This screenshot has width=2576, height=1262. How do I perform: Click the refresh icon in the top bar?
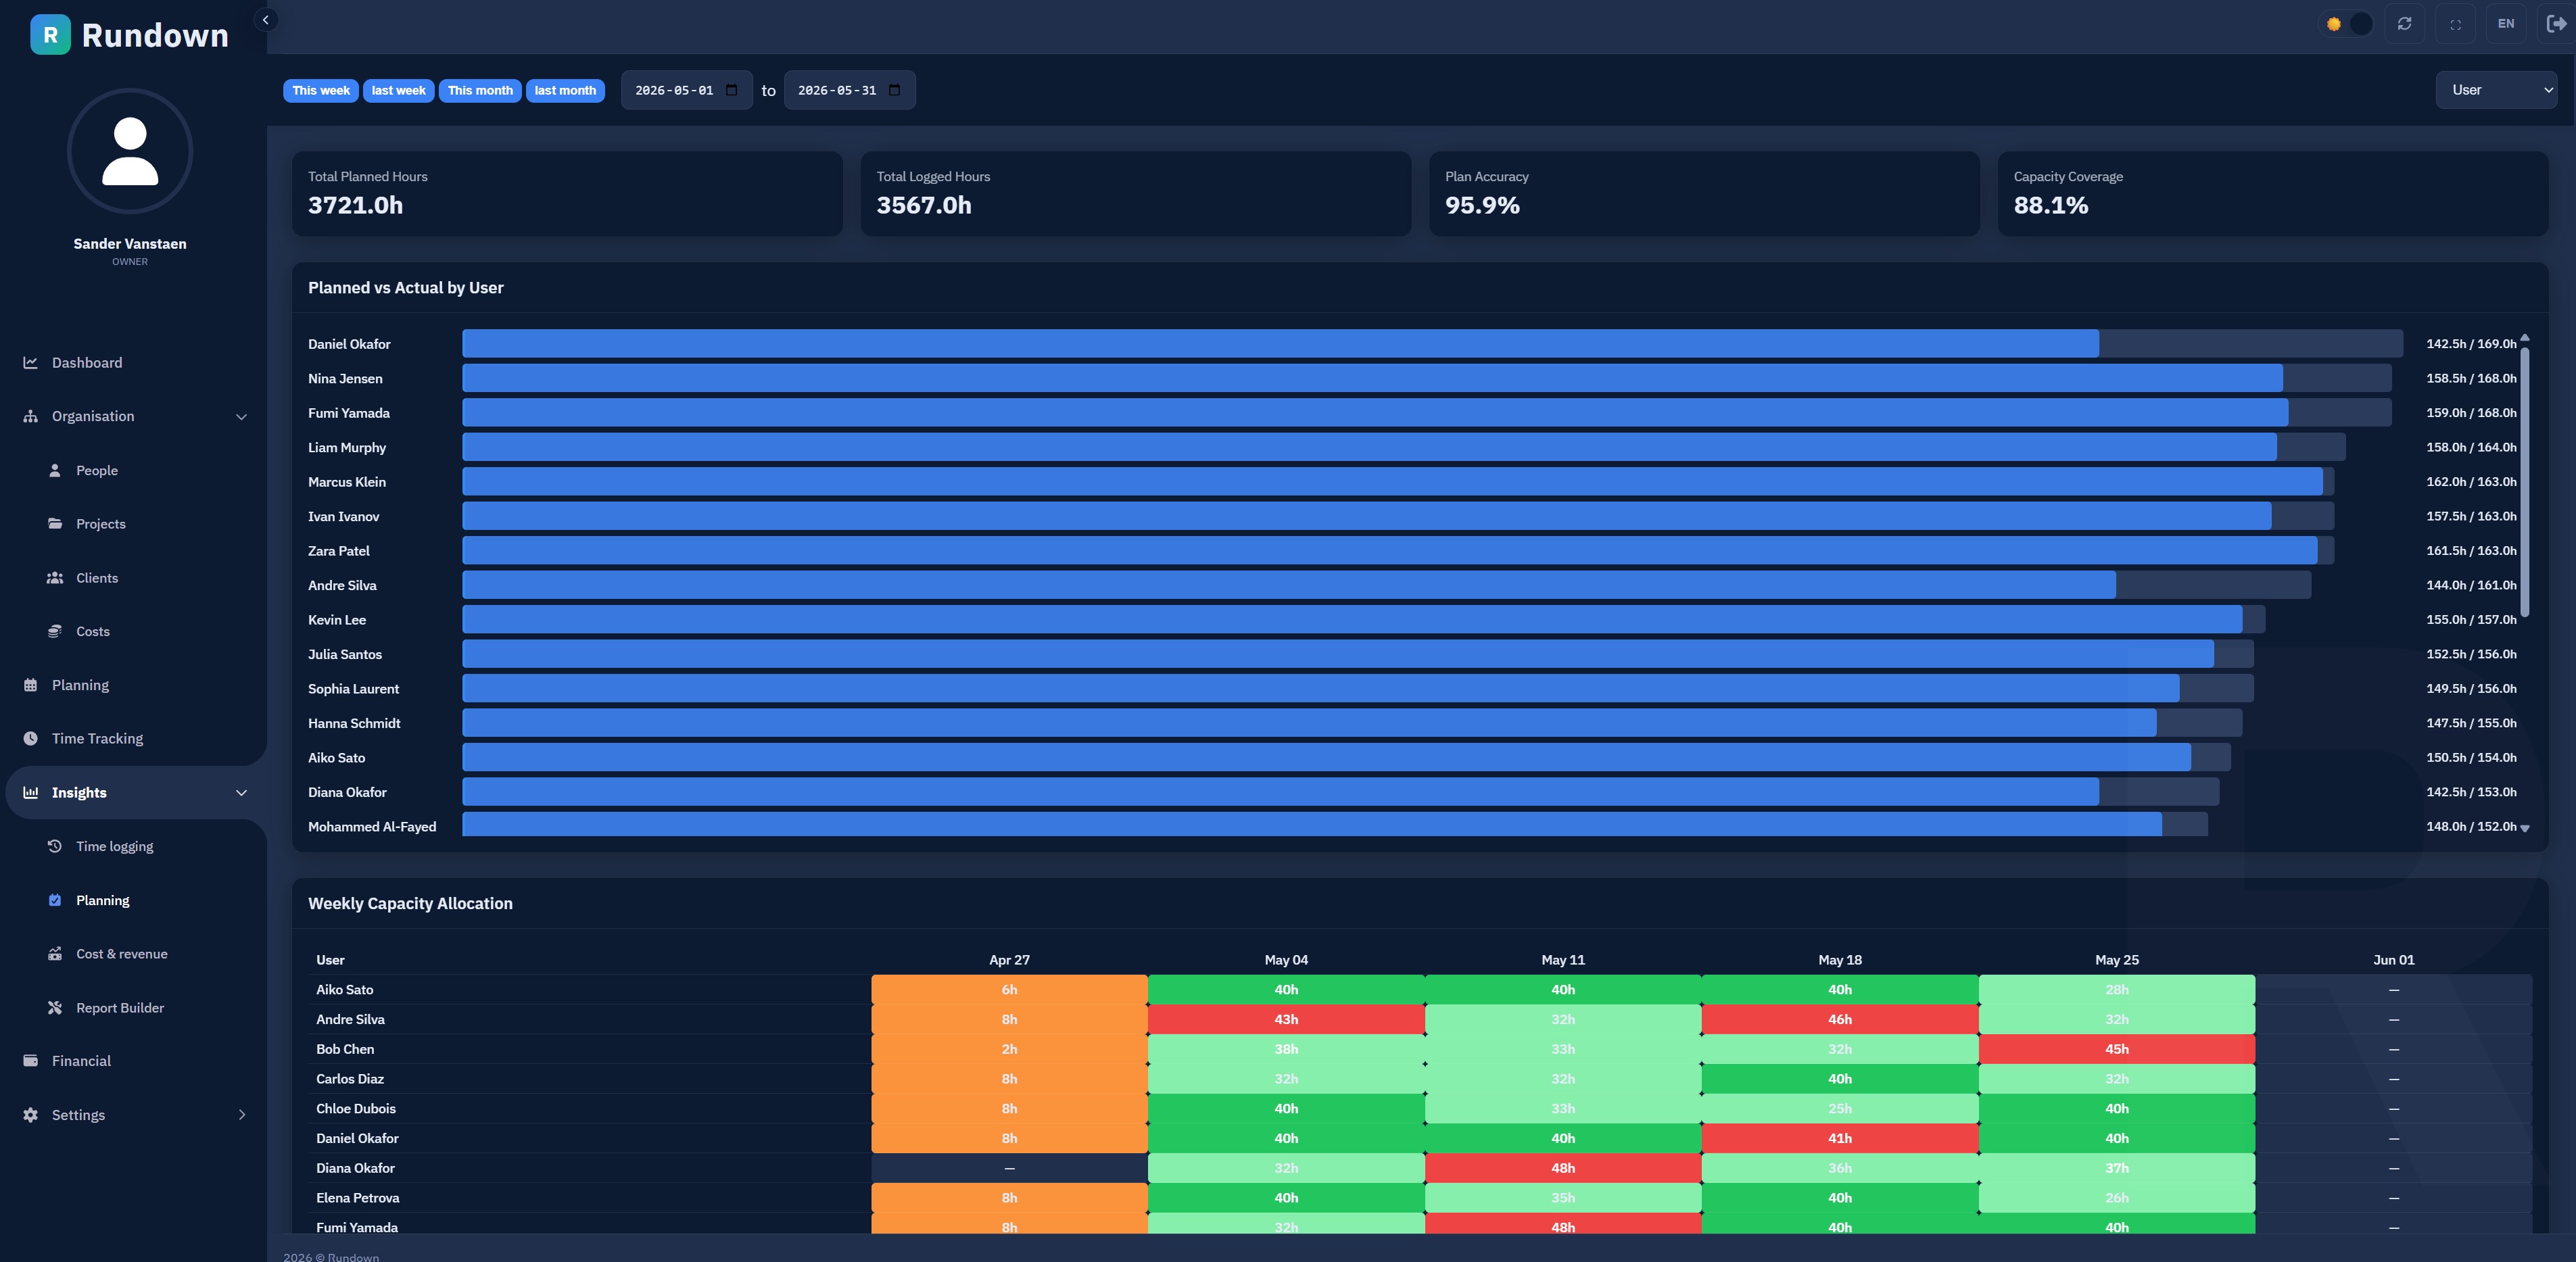(2404, 24)
